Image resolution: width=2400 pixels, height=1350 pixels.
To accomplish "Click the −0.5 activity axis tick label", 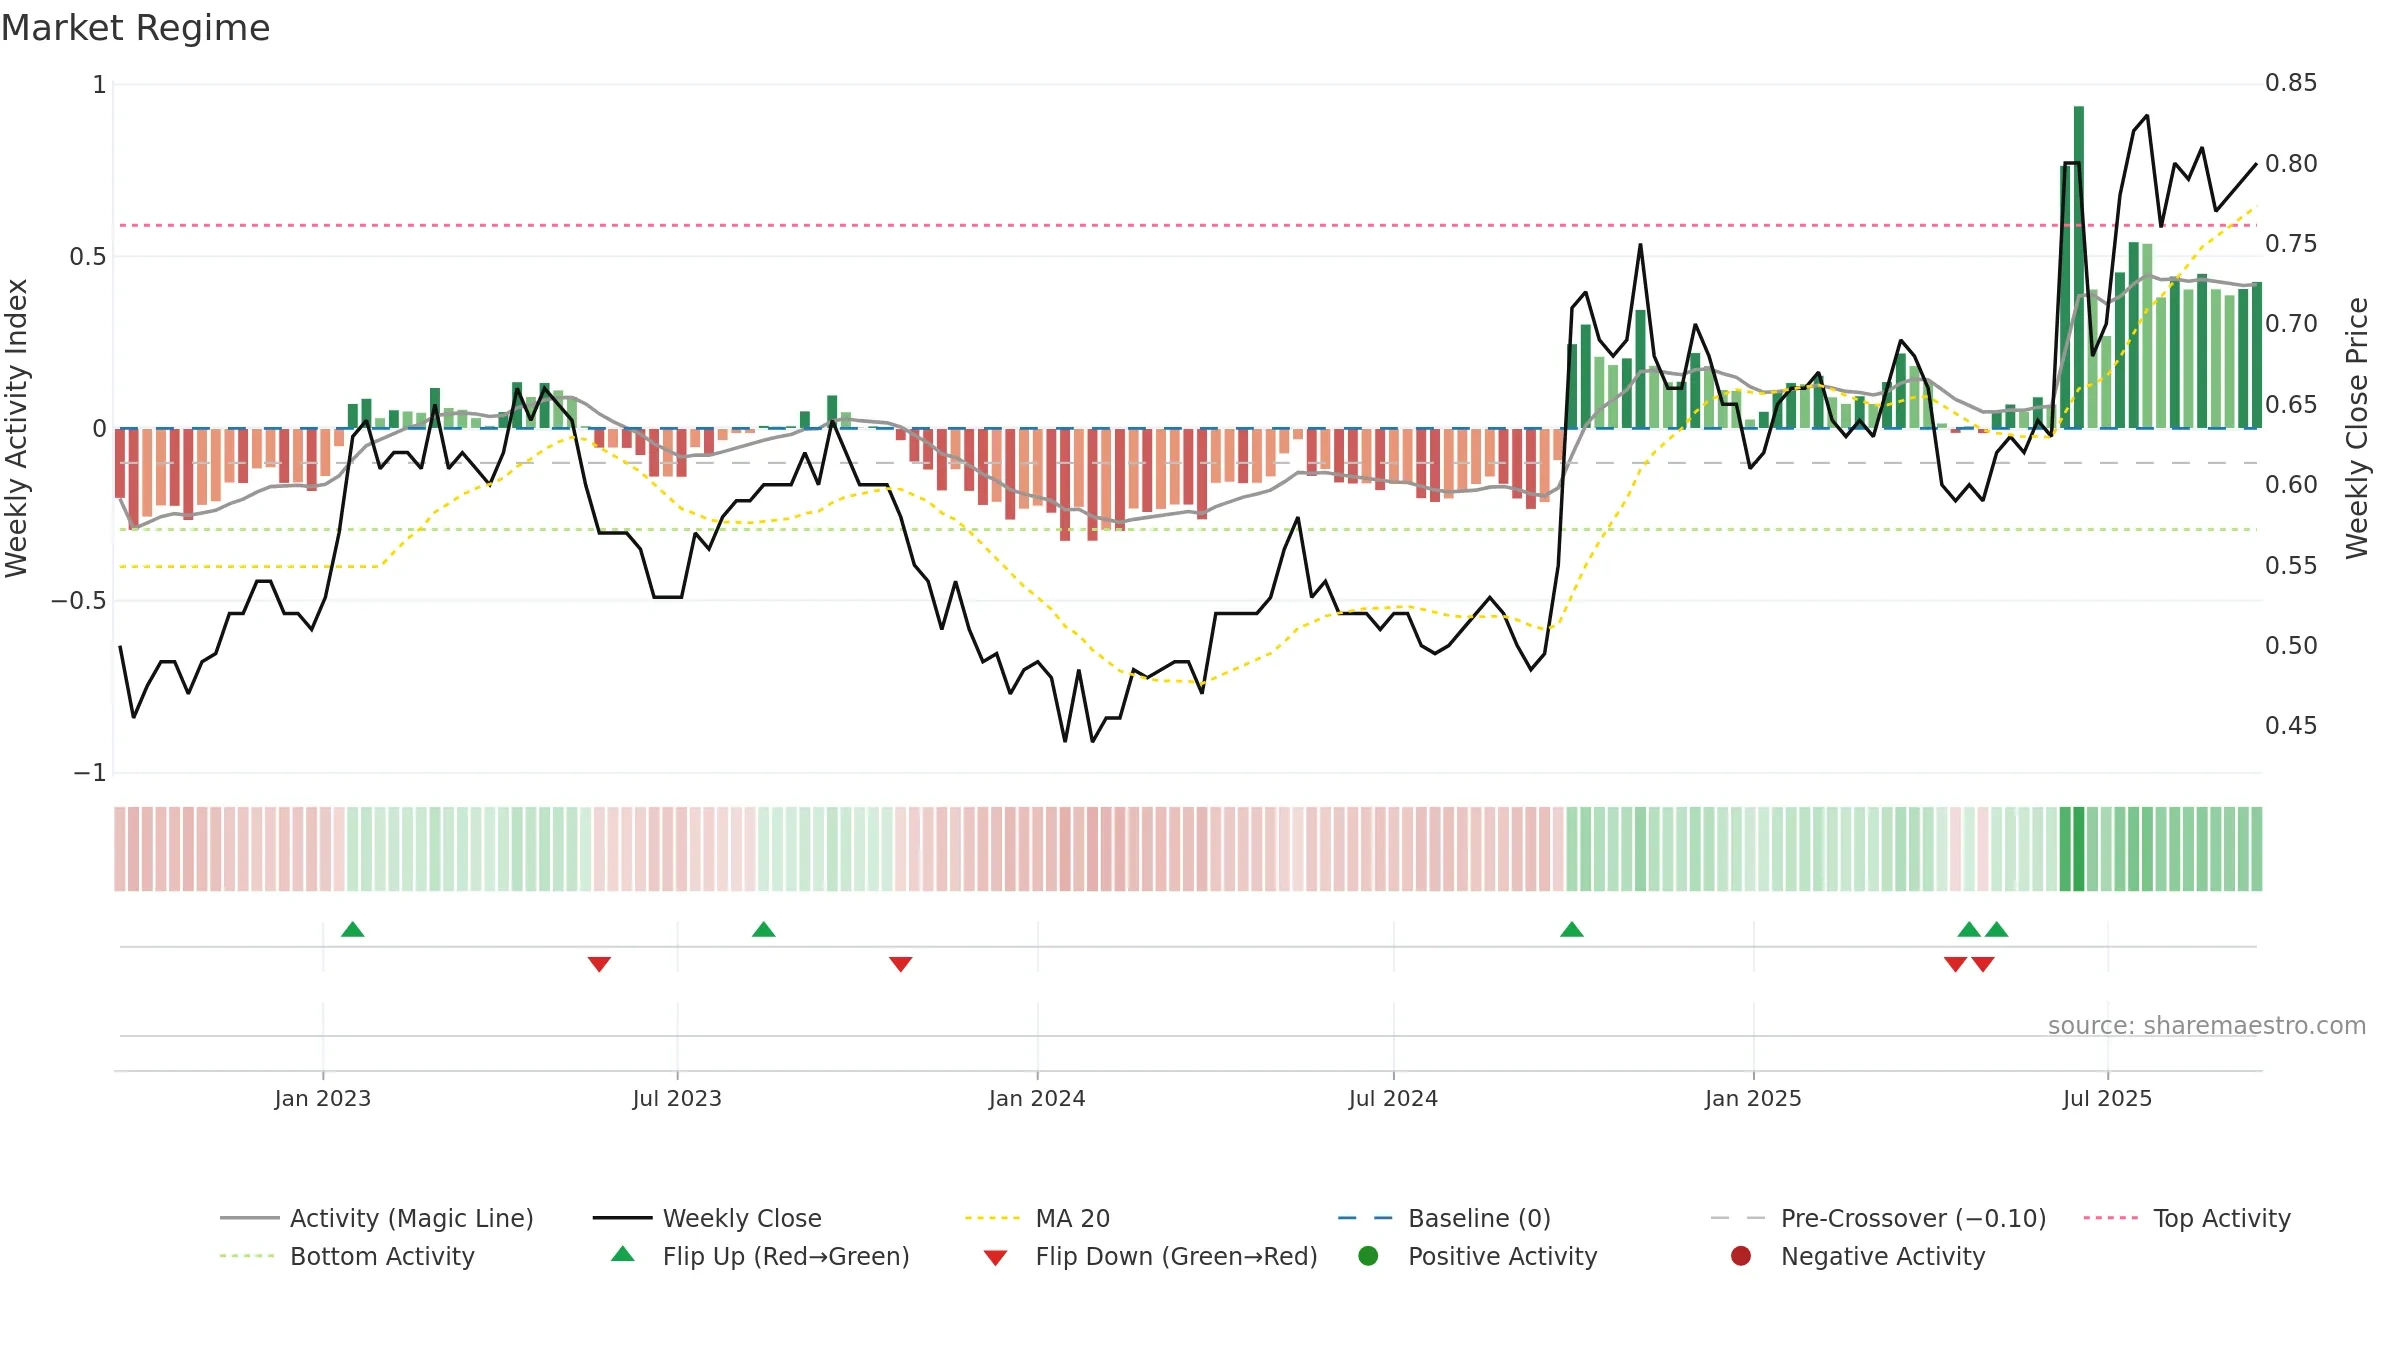I will tap(78, 601).
